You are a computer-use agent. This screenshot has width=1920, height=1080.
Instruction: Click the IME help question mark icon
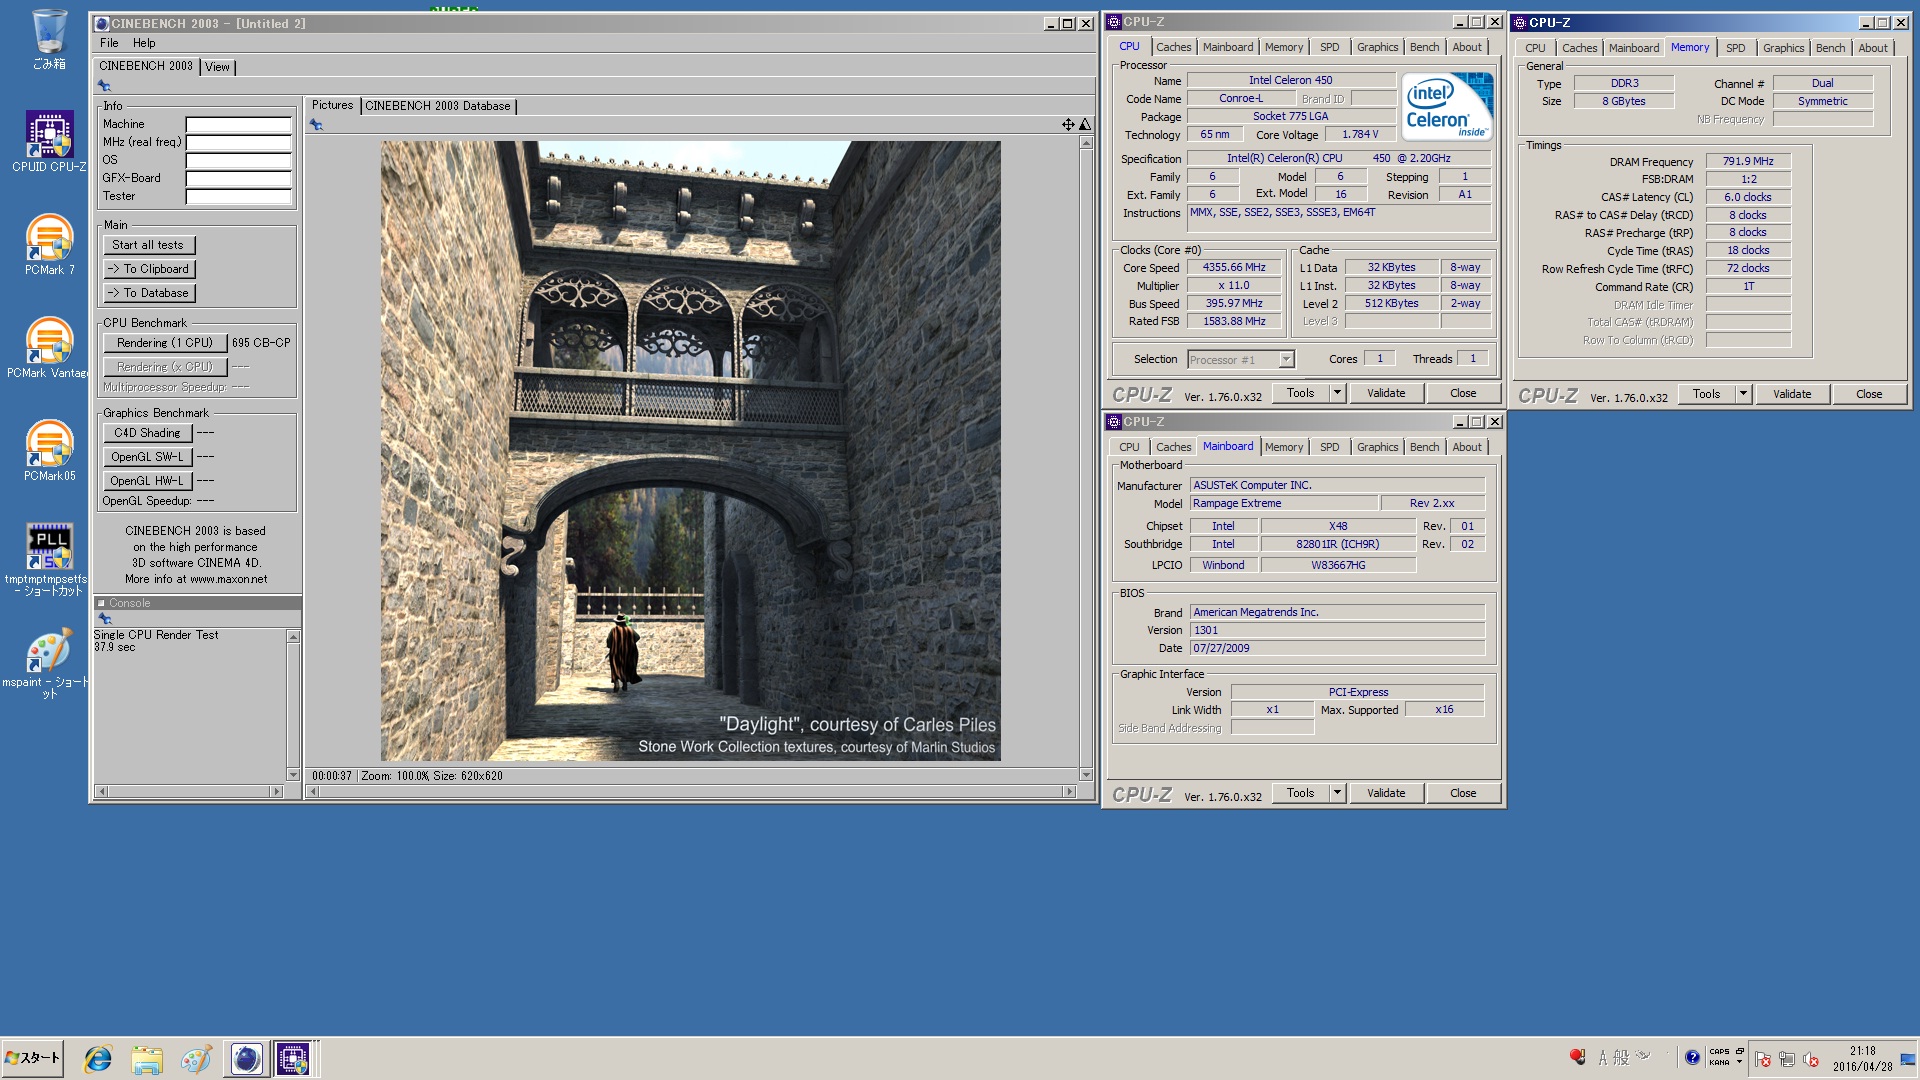coord(1692,1058)
